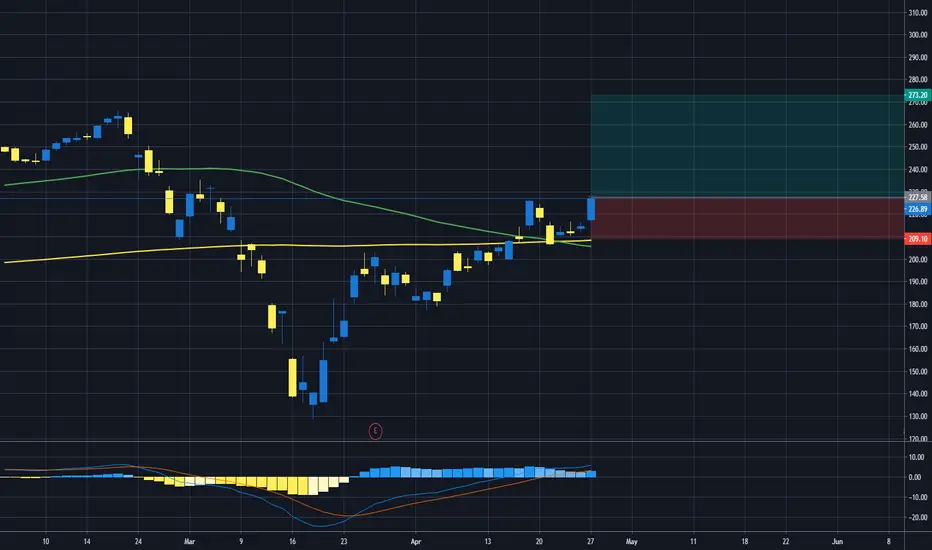Click the '14' date axis label
The height and width of the screenshot is (550, 932).
click(87, 542)
